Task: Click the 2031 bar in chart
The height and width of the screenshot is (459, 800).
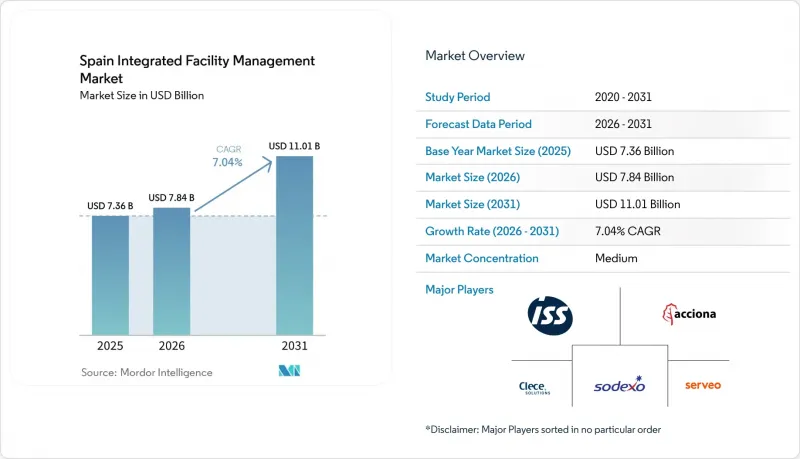Action: pyautogui.click(x=294, y=245)
